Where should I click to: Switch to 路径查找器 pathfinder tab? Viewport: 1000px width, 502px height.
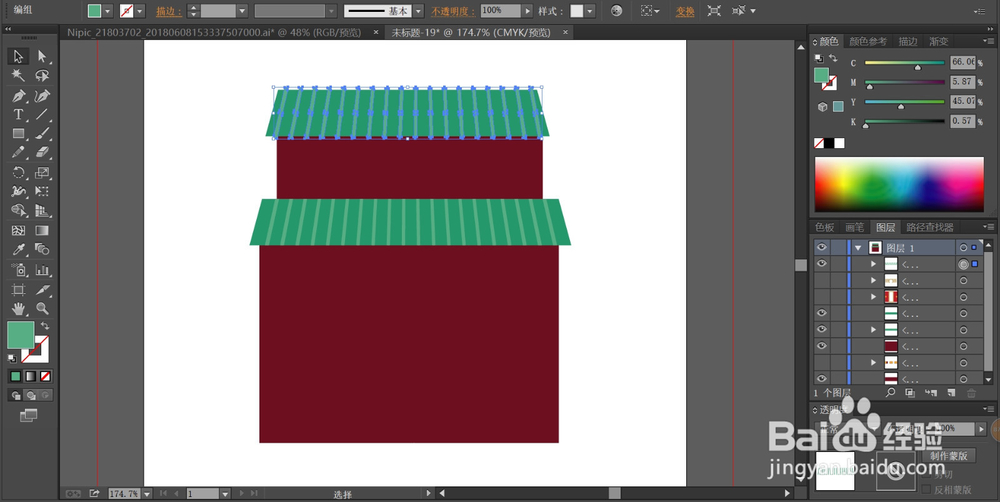tap(930, 227)
